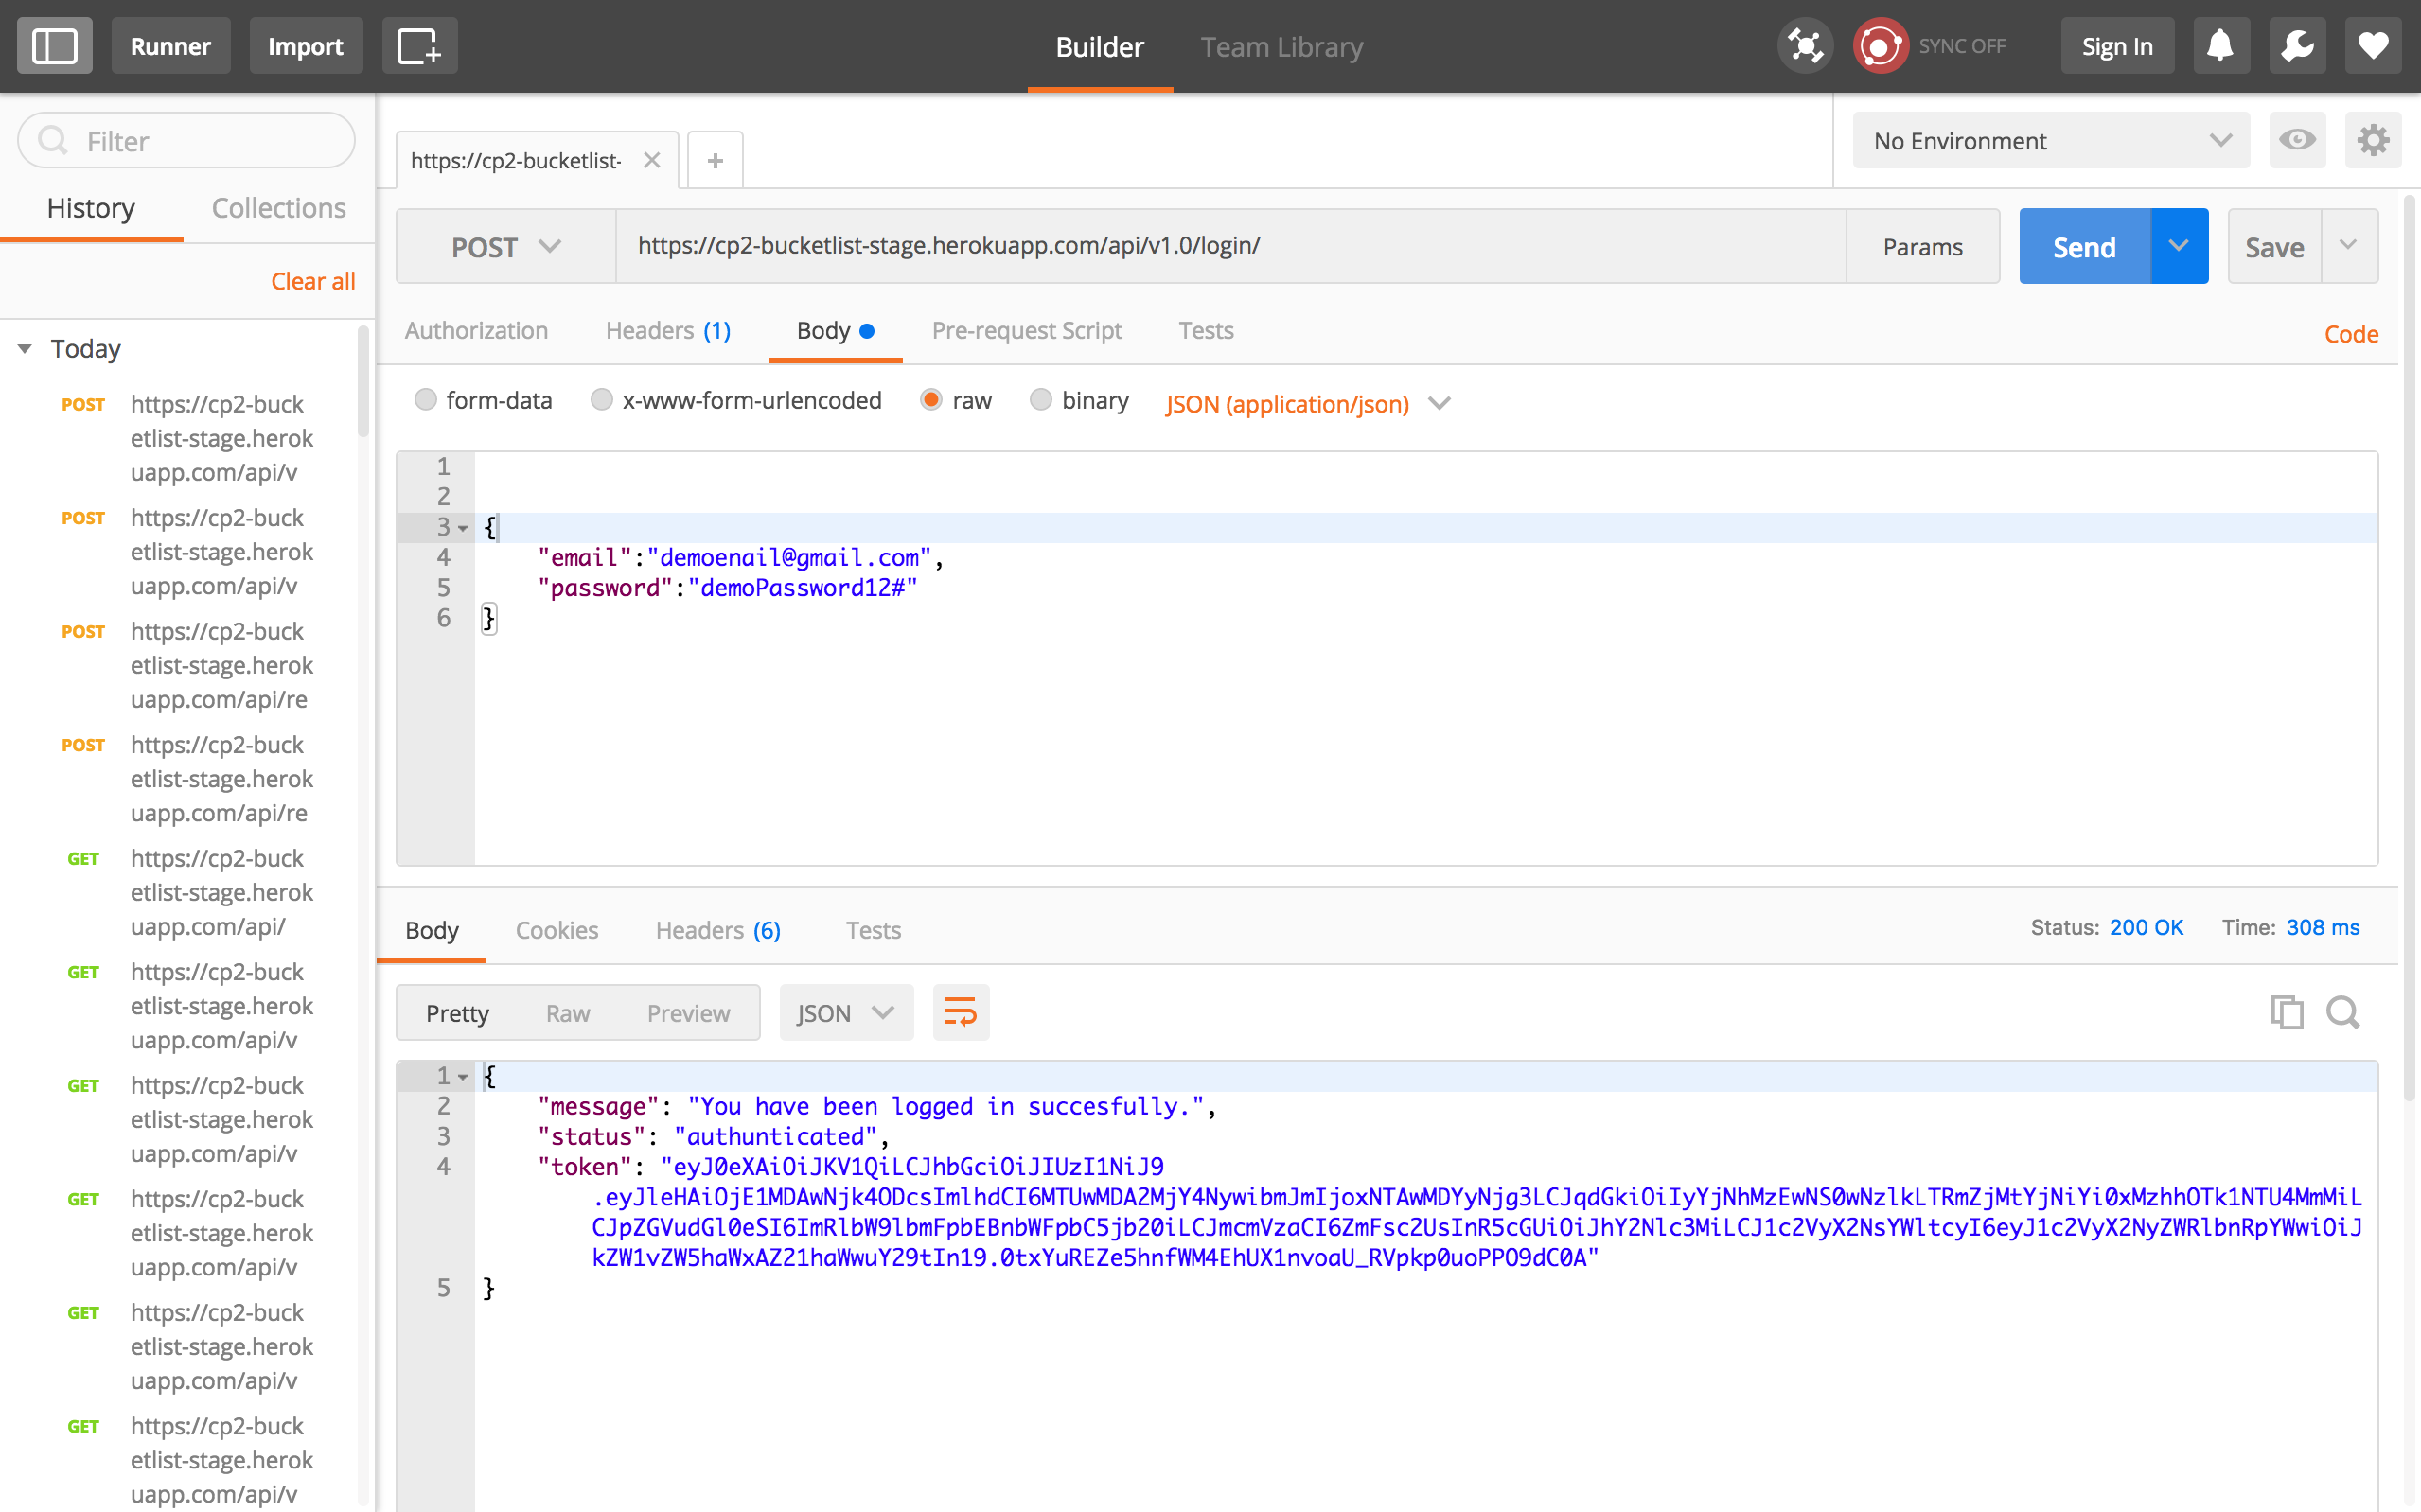Viewport: 2421px width, 1512px height.
Task: Open a new window with the plus icon
Action: 419,46
